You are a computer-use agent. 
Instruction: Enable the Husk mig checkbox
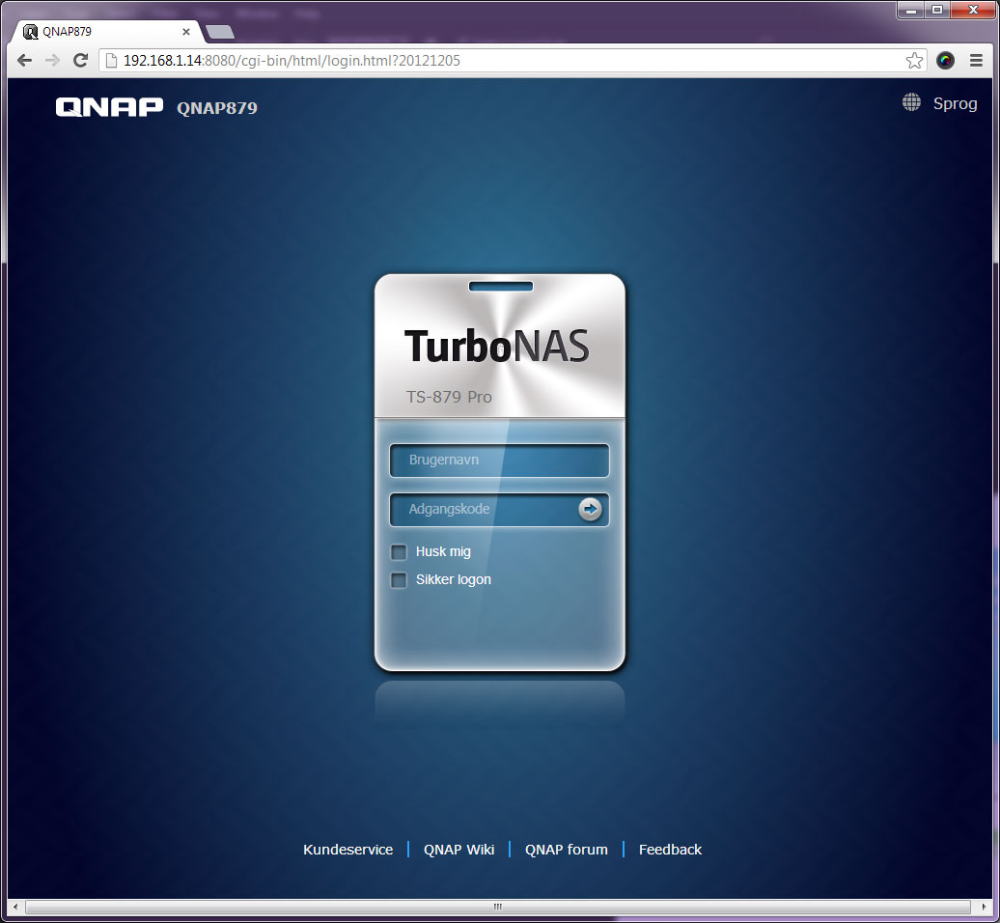pyautogui.click(x=399, y=552)
